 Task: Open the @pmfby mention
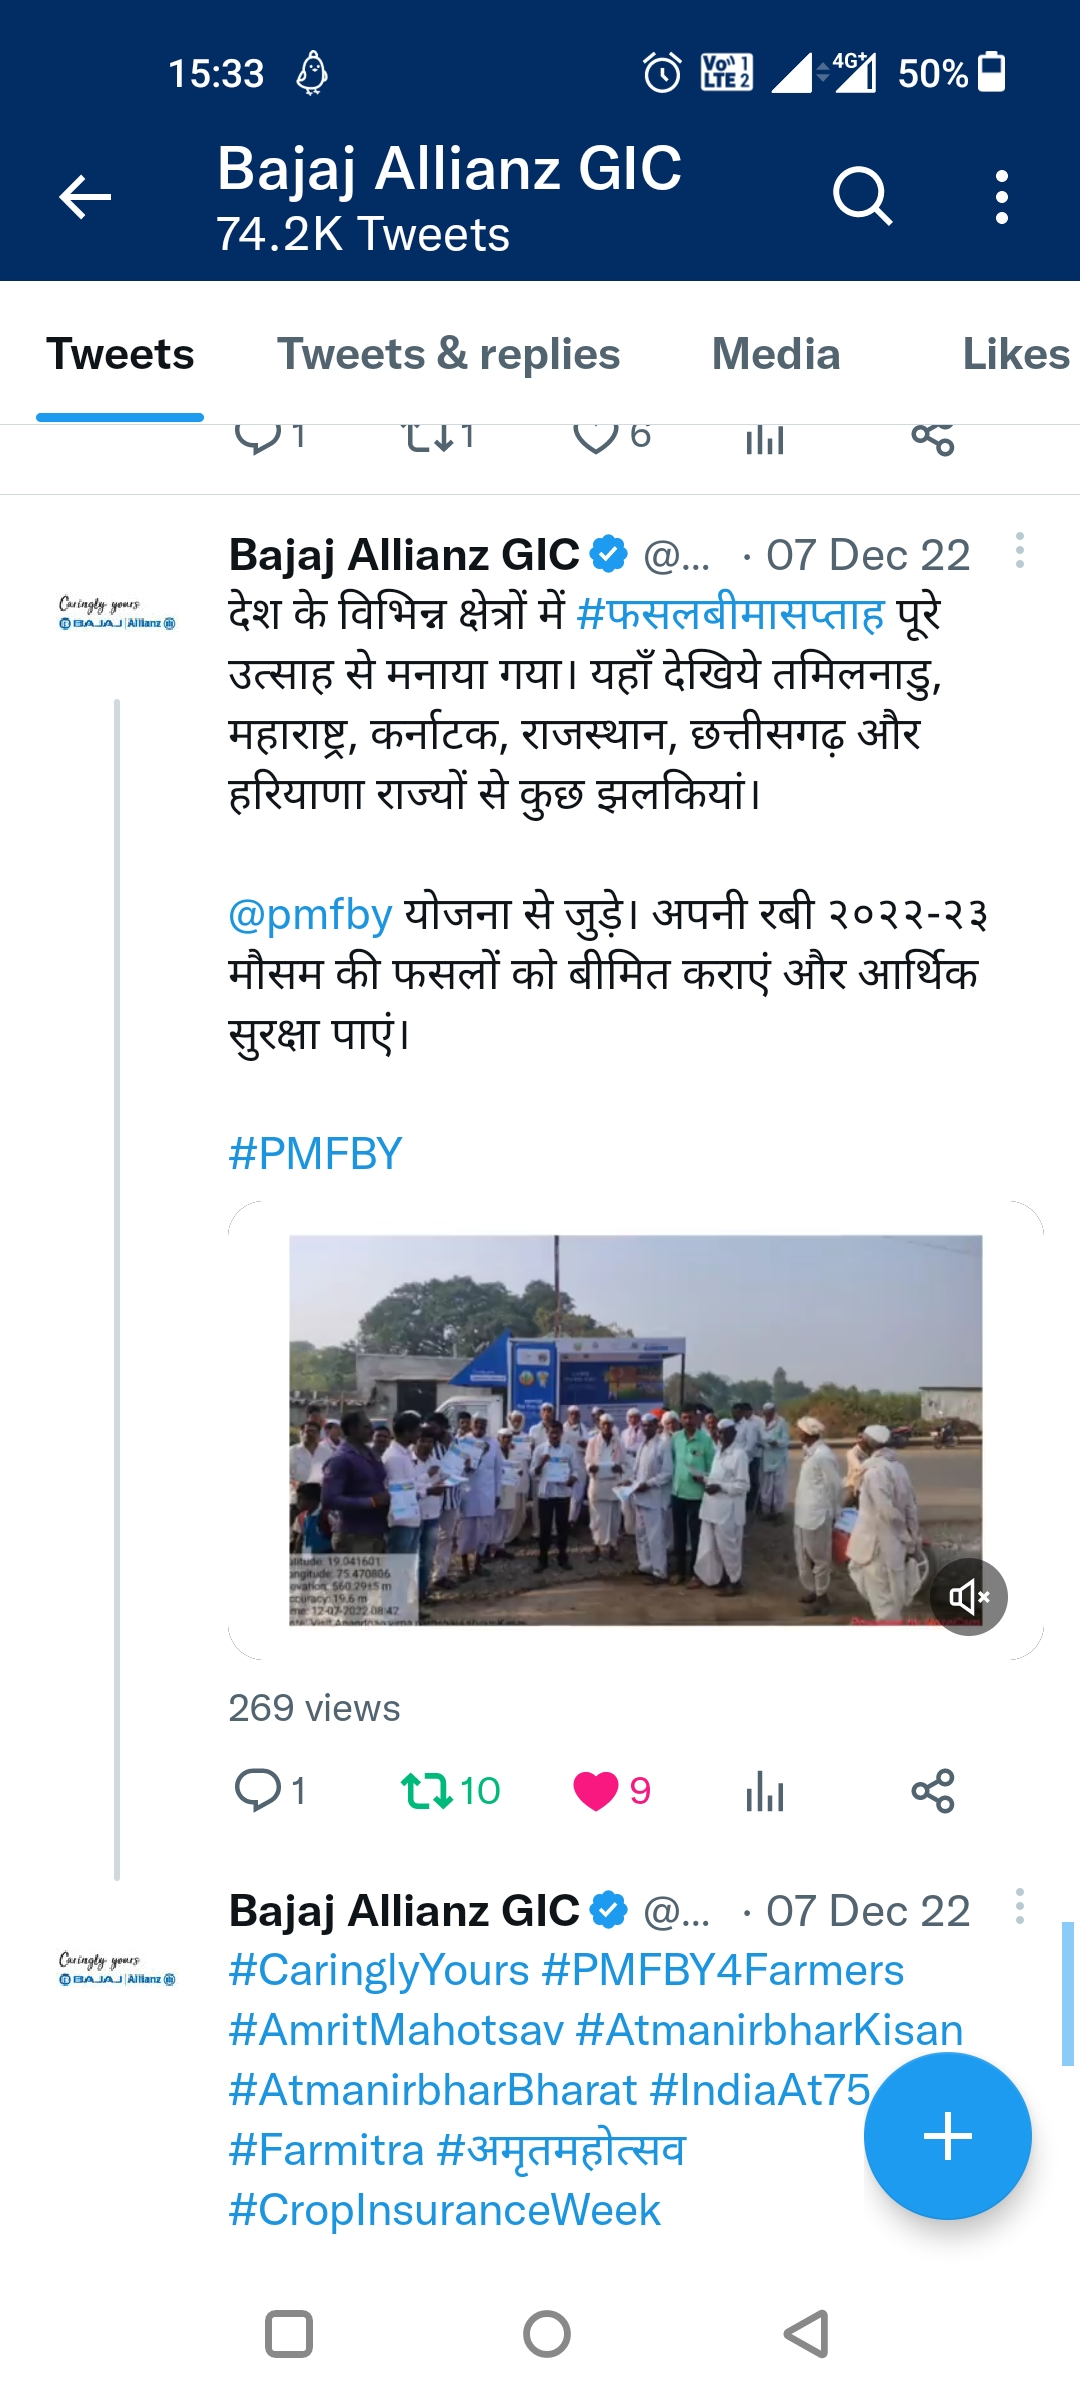tap(310, 914)
